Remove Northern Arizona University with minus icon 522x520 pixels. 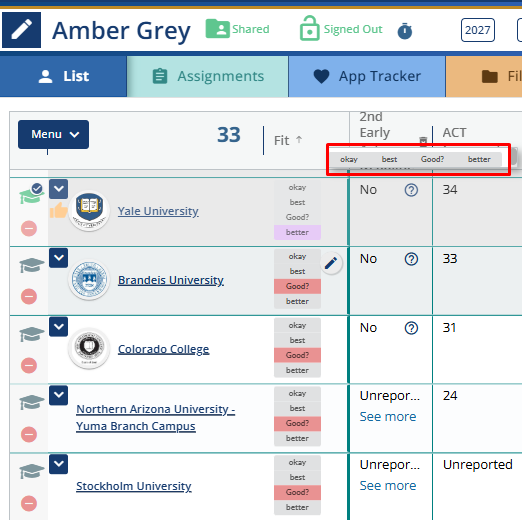tap(29, 435)
